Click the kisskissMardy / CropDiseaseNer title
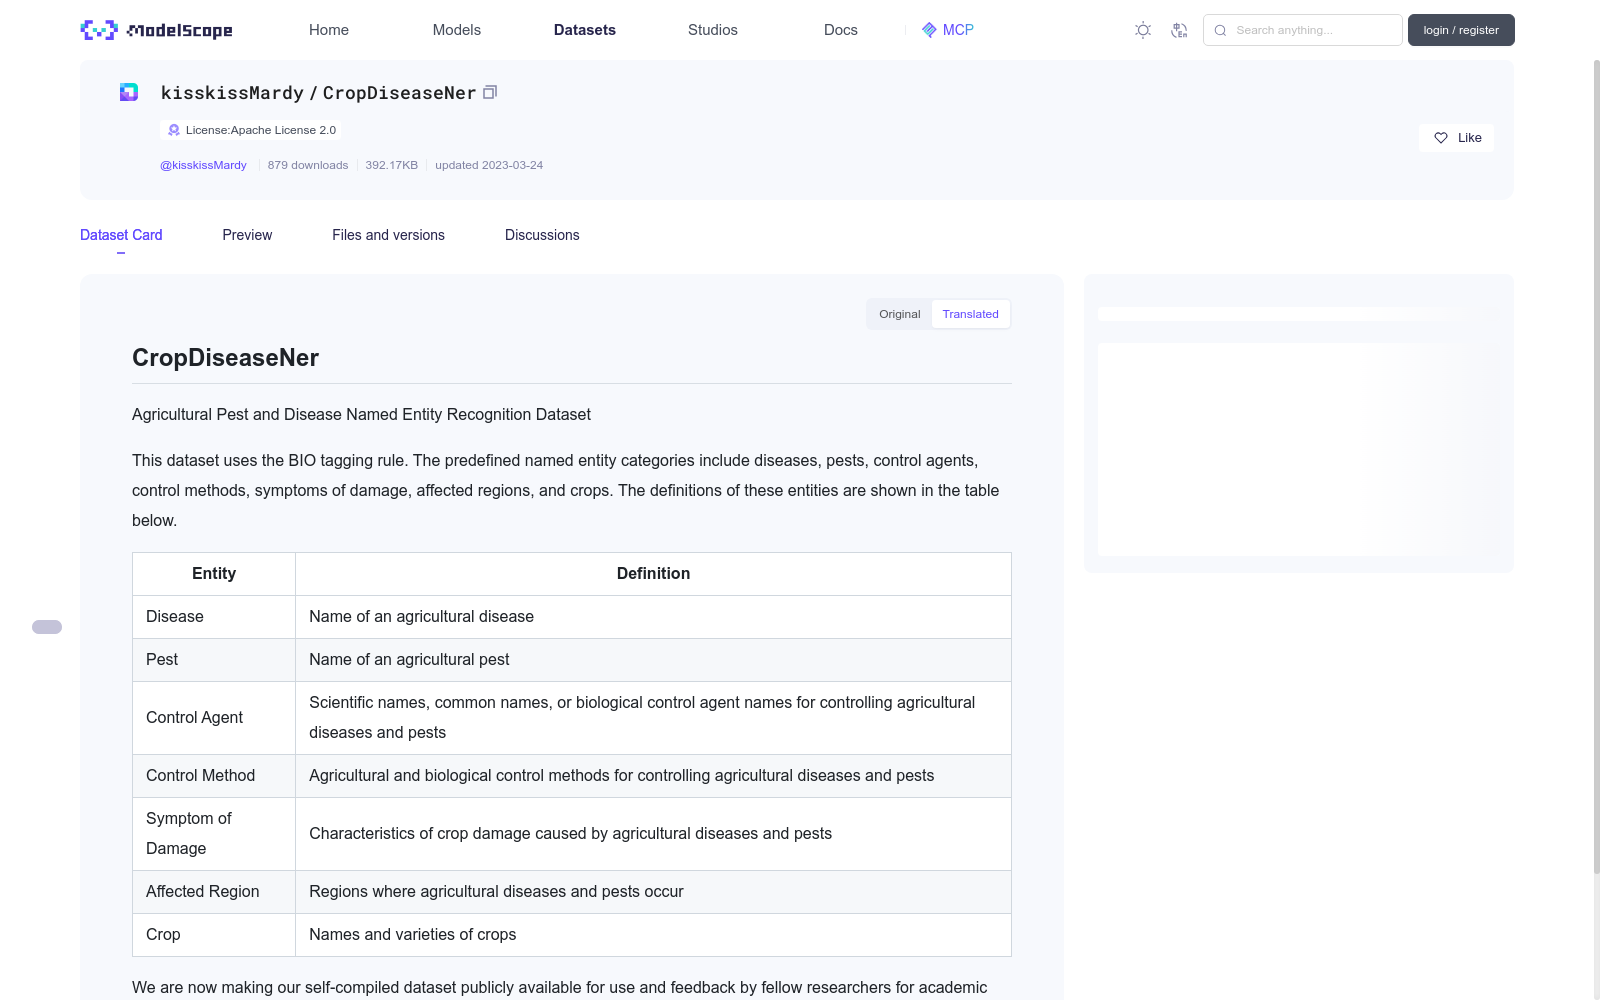This screenshot has width=1600, height=1000. [x=318, y=92]
